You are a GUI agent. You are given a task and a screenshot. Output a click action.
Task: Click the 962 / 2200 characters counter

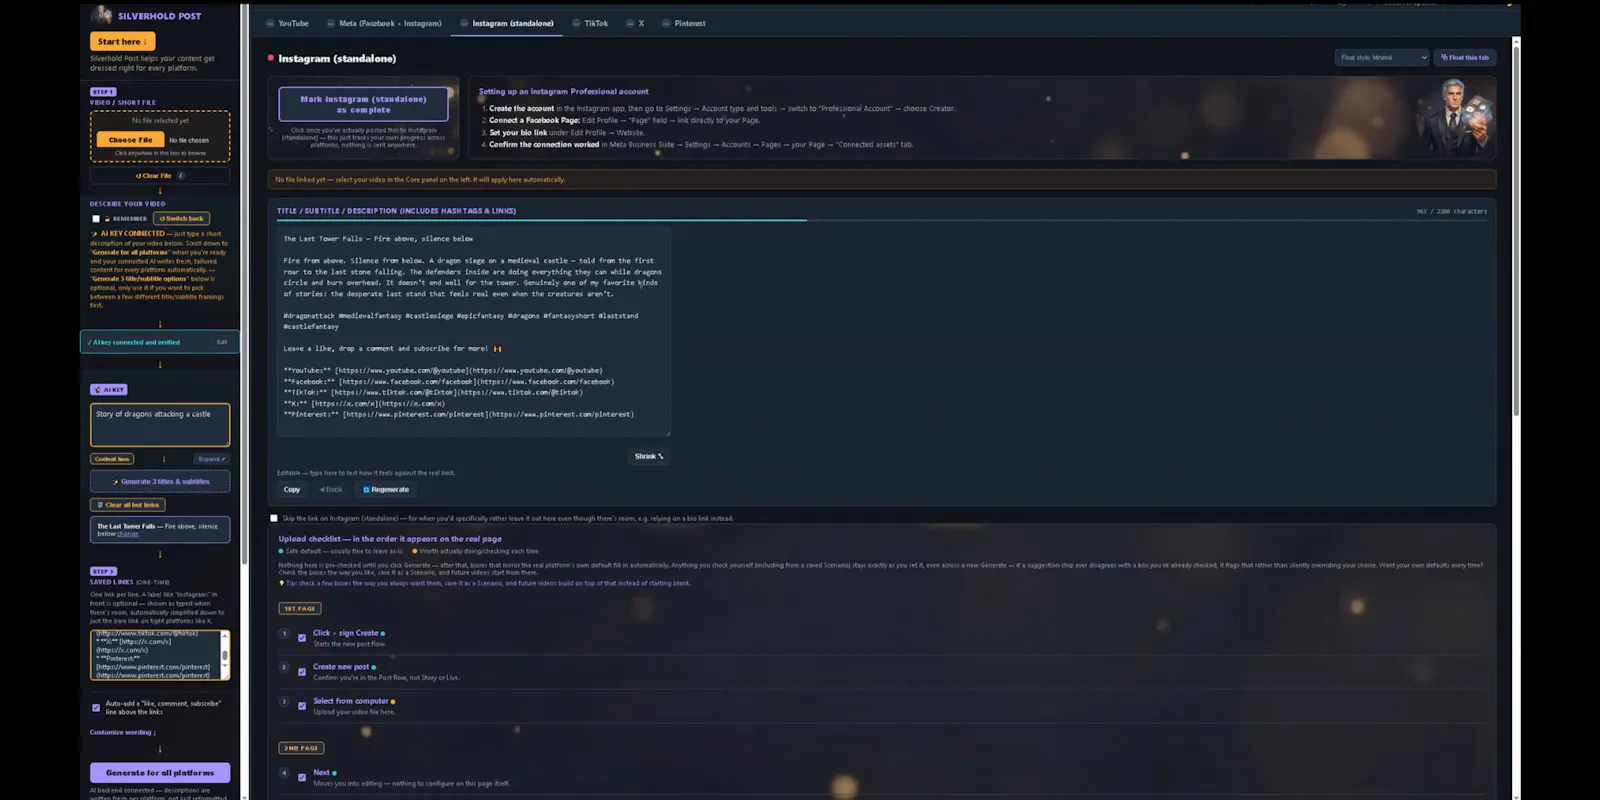click(1451, 211)
